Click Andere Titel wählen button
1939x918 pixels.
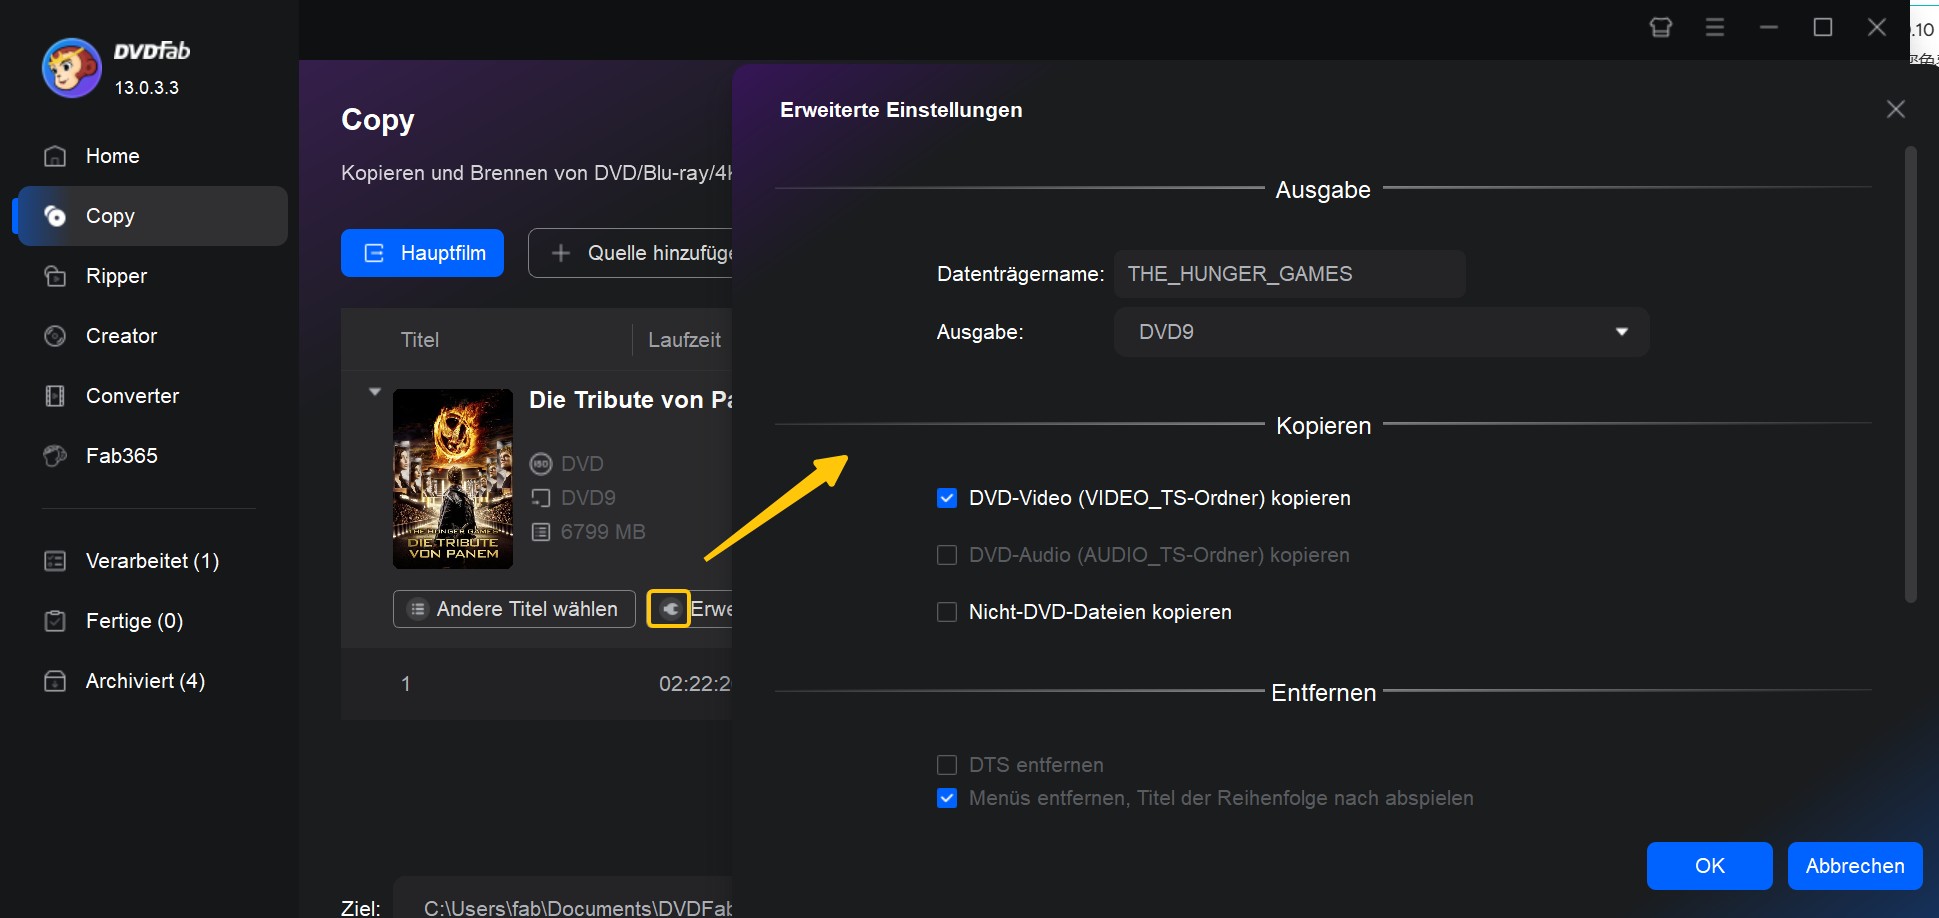pyautogui.click(x=514, y=609)
